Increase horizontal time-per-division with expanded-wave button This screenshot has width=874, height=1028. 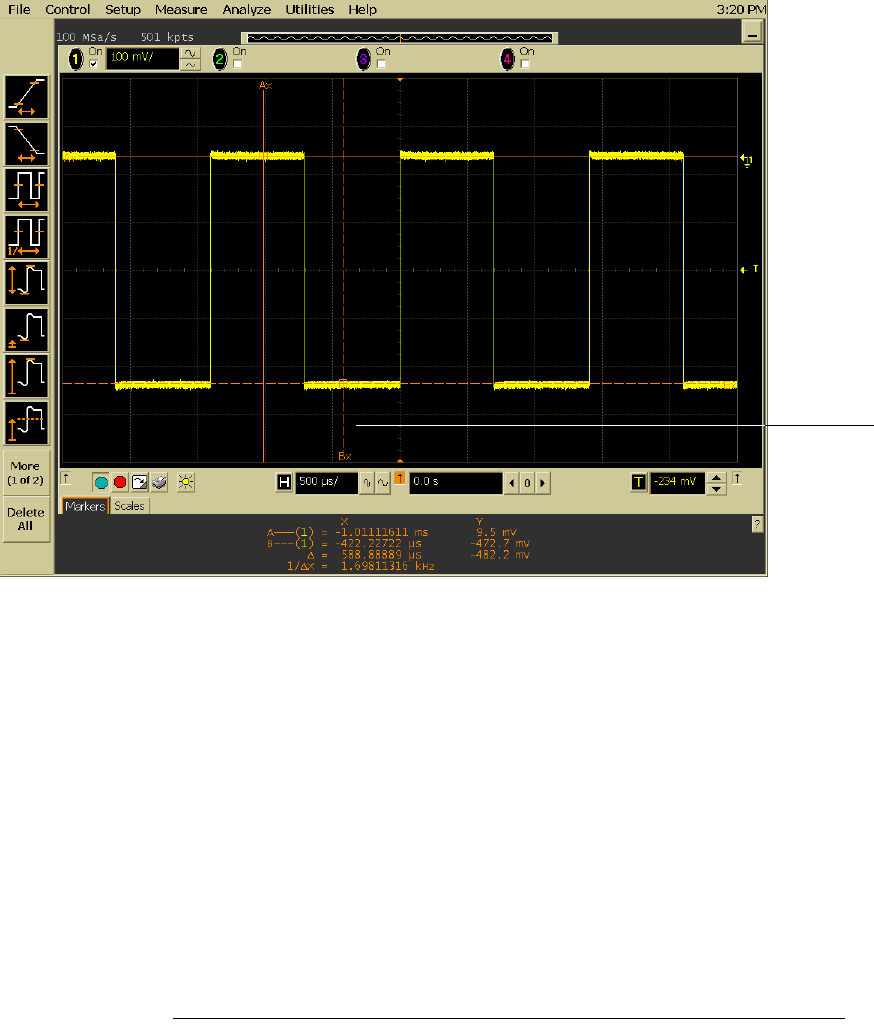[383, 483]
